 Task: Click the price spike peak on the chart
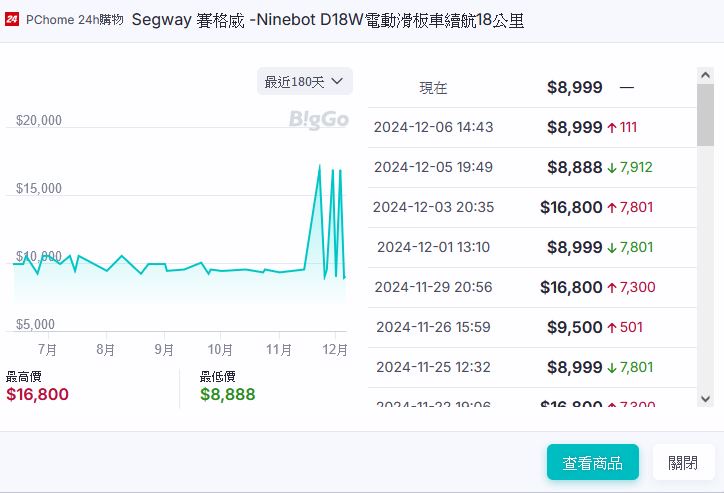[319, 166]
